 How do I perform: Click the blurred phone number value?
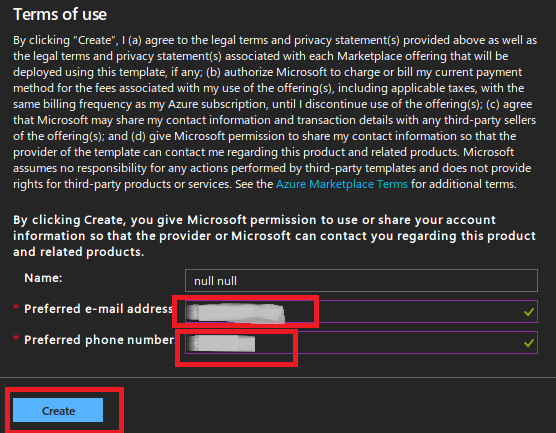coord(221,343)
